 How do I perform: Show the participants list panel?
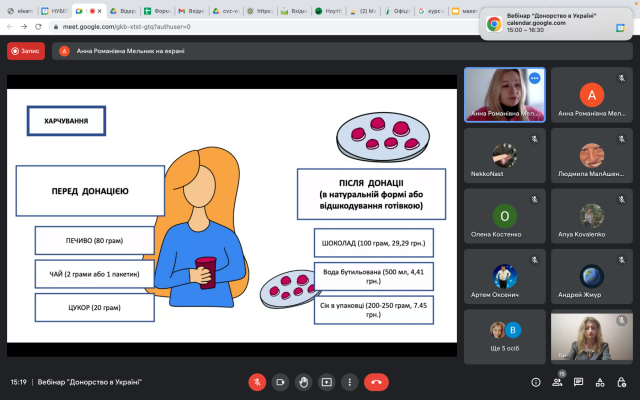pos(557,382)
